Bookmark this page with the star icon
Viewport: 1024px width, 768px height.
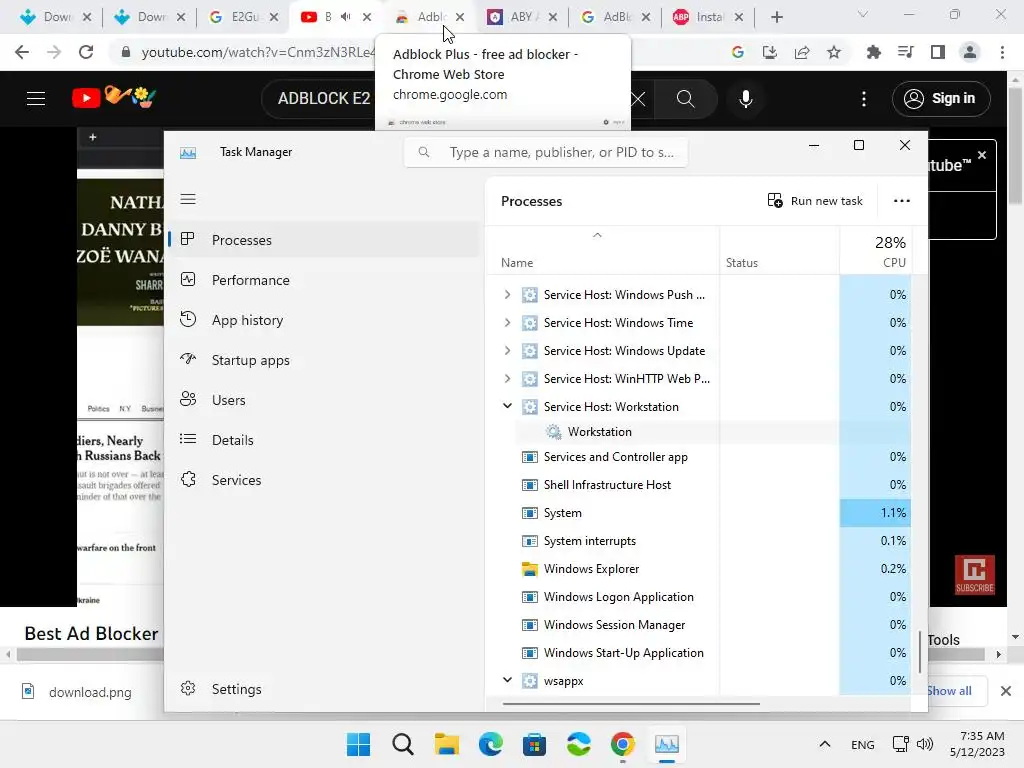click(x=834, y=52)
